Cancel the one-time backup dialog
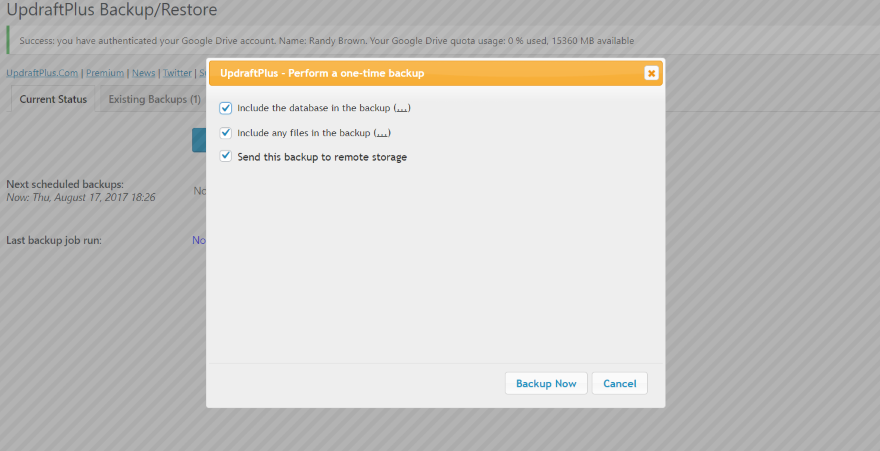 click(620, 383)
